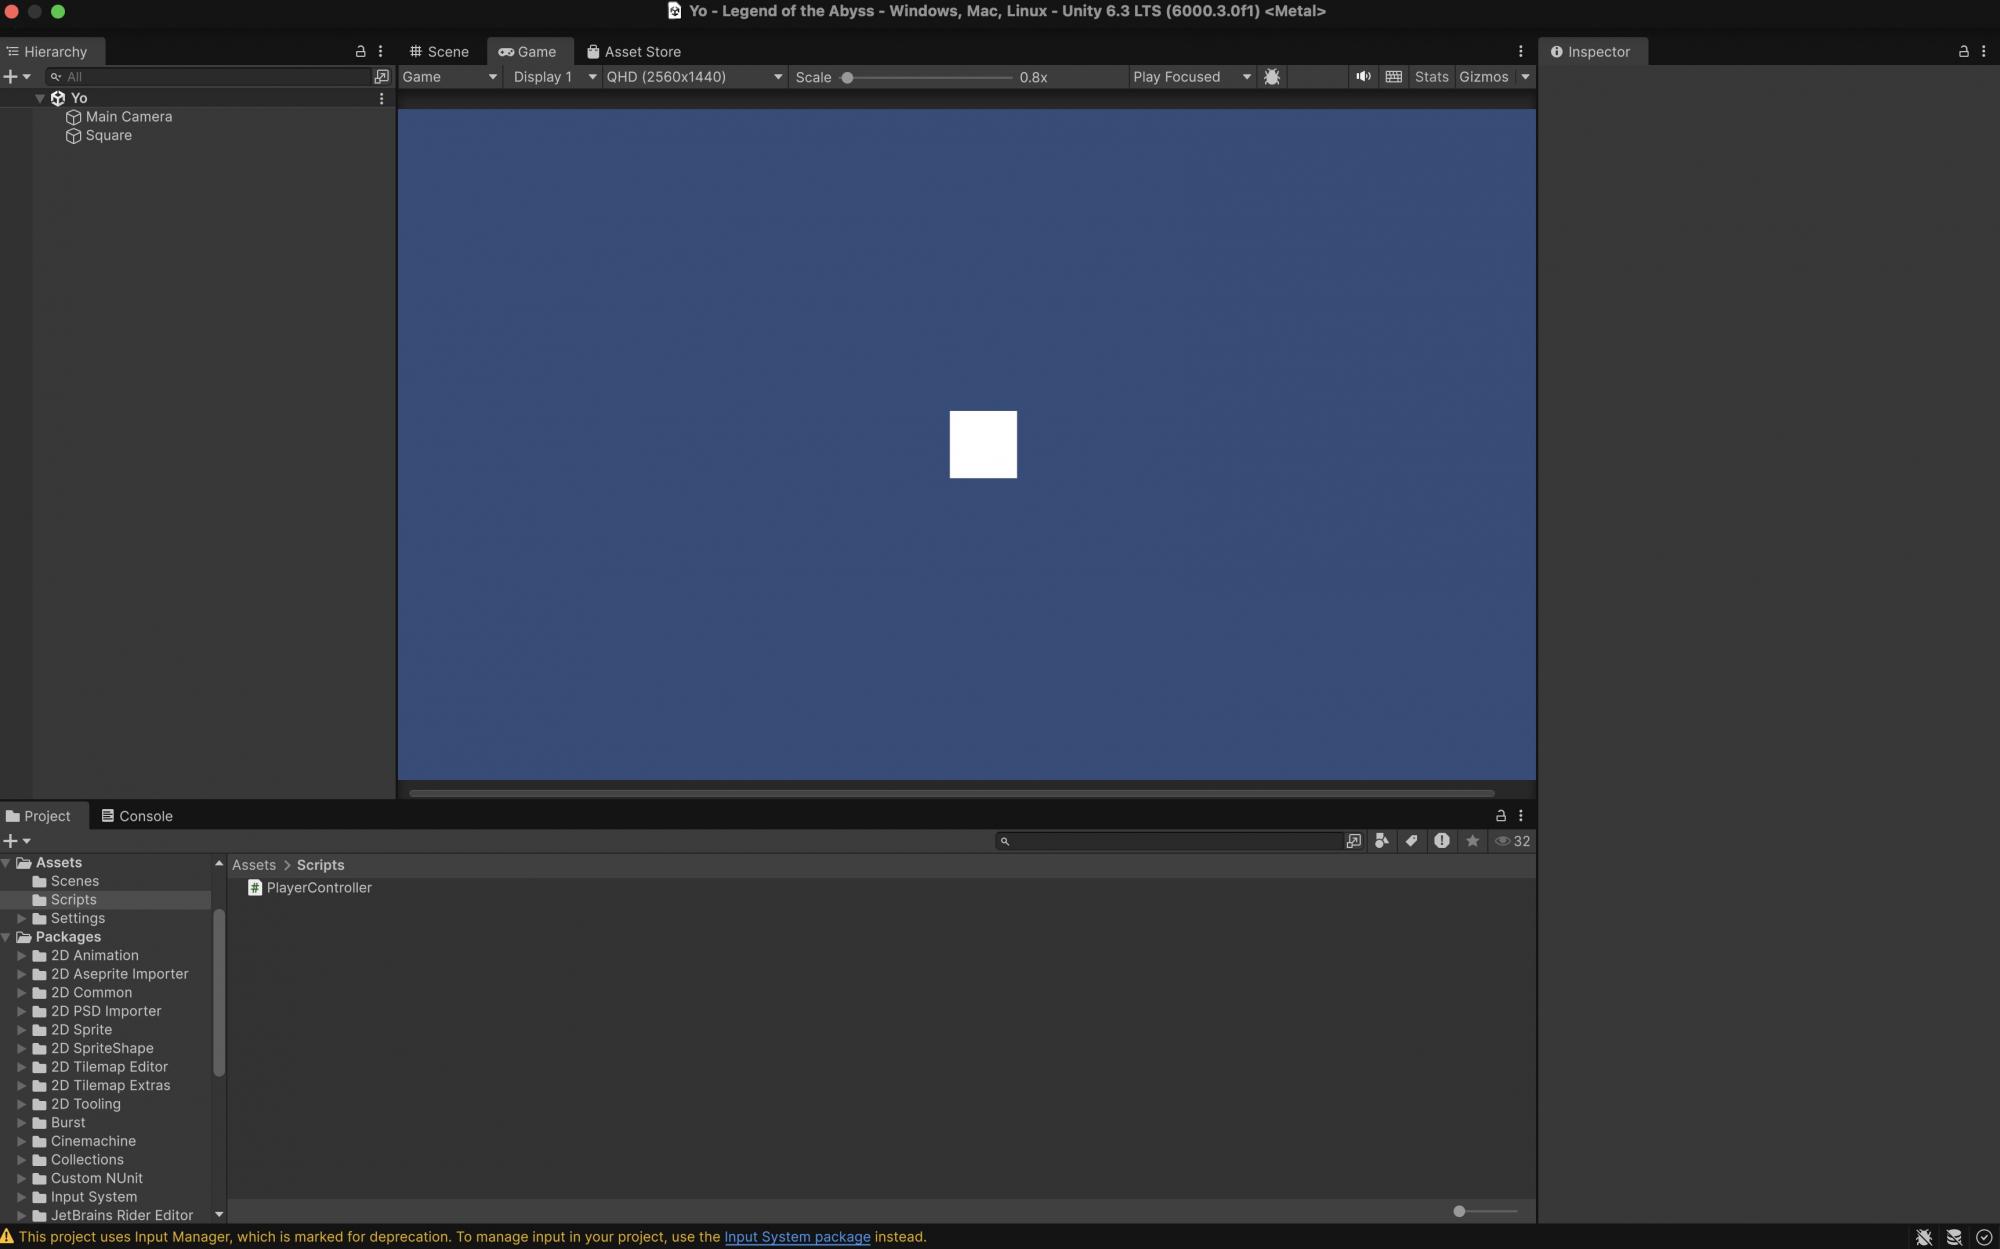Open the Play Focused dropdown

tap(1190, 77)
